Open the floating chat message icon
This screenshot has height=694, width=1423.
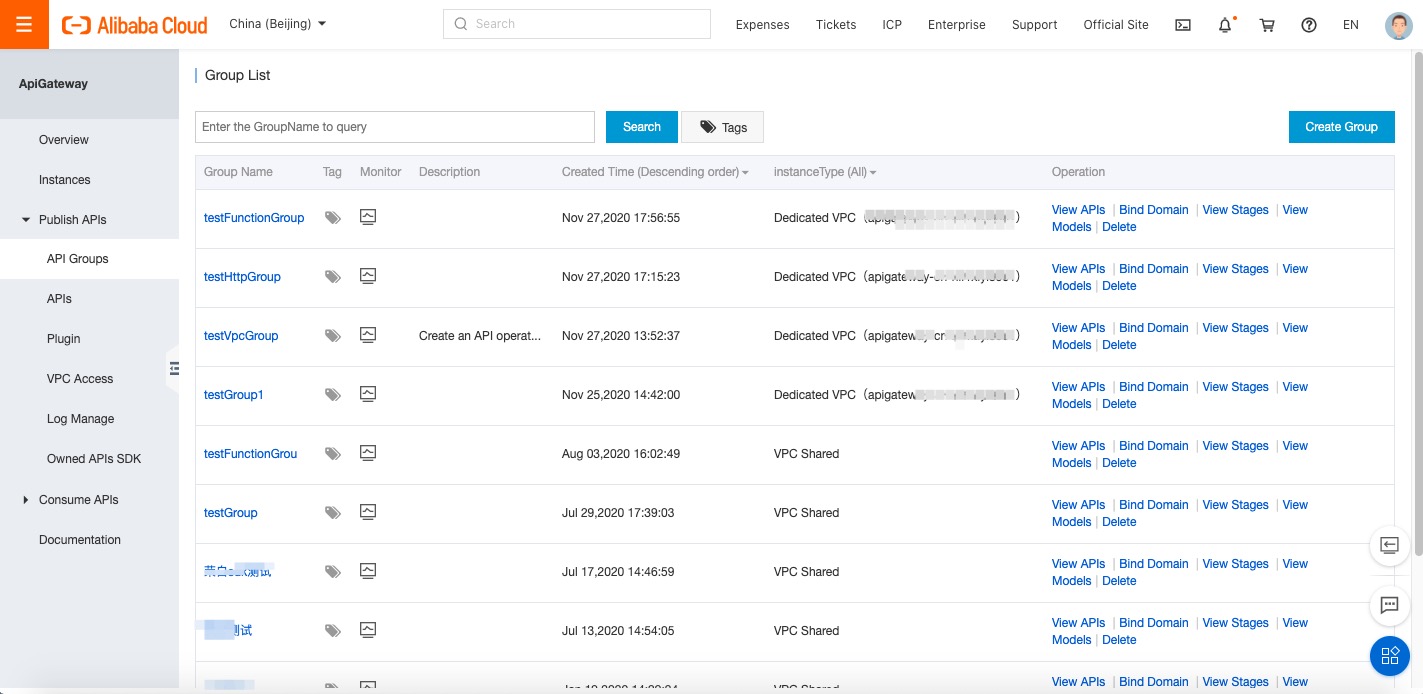coord(1389,605)
